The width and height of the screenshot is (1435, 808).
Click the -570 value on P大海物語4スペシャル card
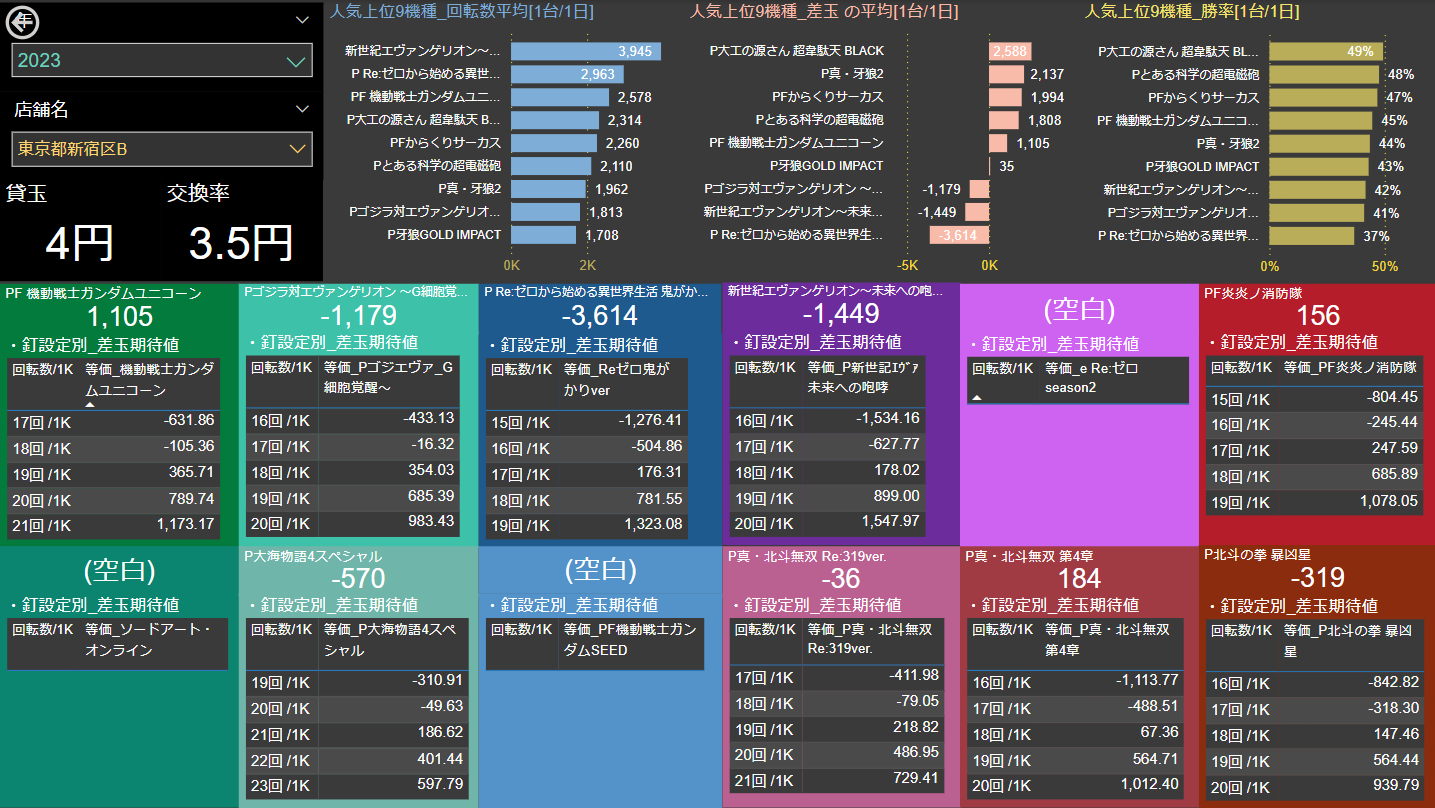[357, 578]
